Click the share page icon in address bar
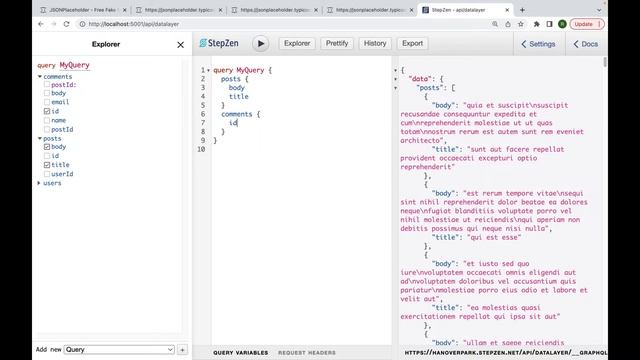640x360 pixels. (x=508, y=24)
